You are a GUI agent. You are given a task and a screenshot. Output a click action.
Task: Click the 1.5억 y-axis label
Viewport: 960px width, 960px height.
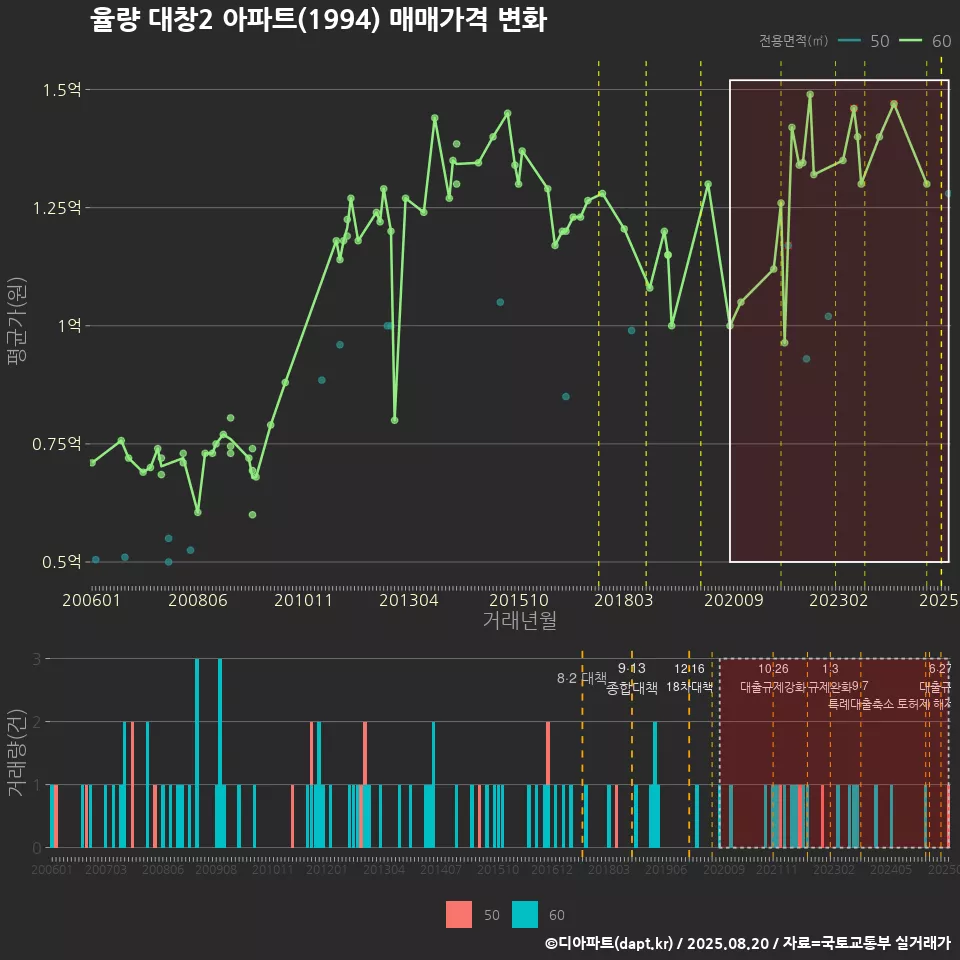[x=61, y=90]
